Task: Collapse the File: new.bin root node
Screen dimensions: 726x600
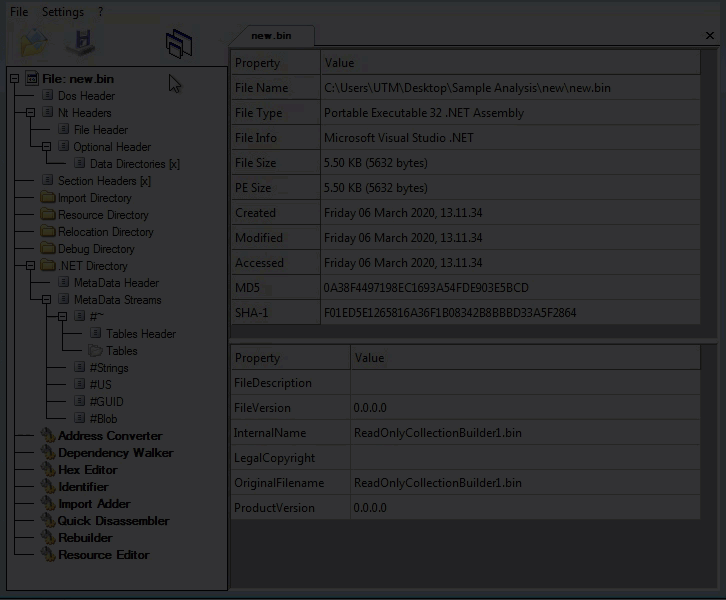Action: [x=15, y=79]
